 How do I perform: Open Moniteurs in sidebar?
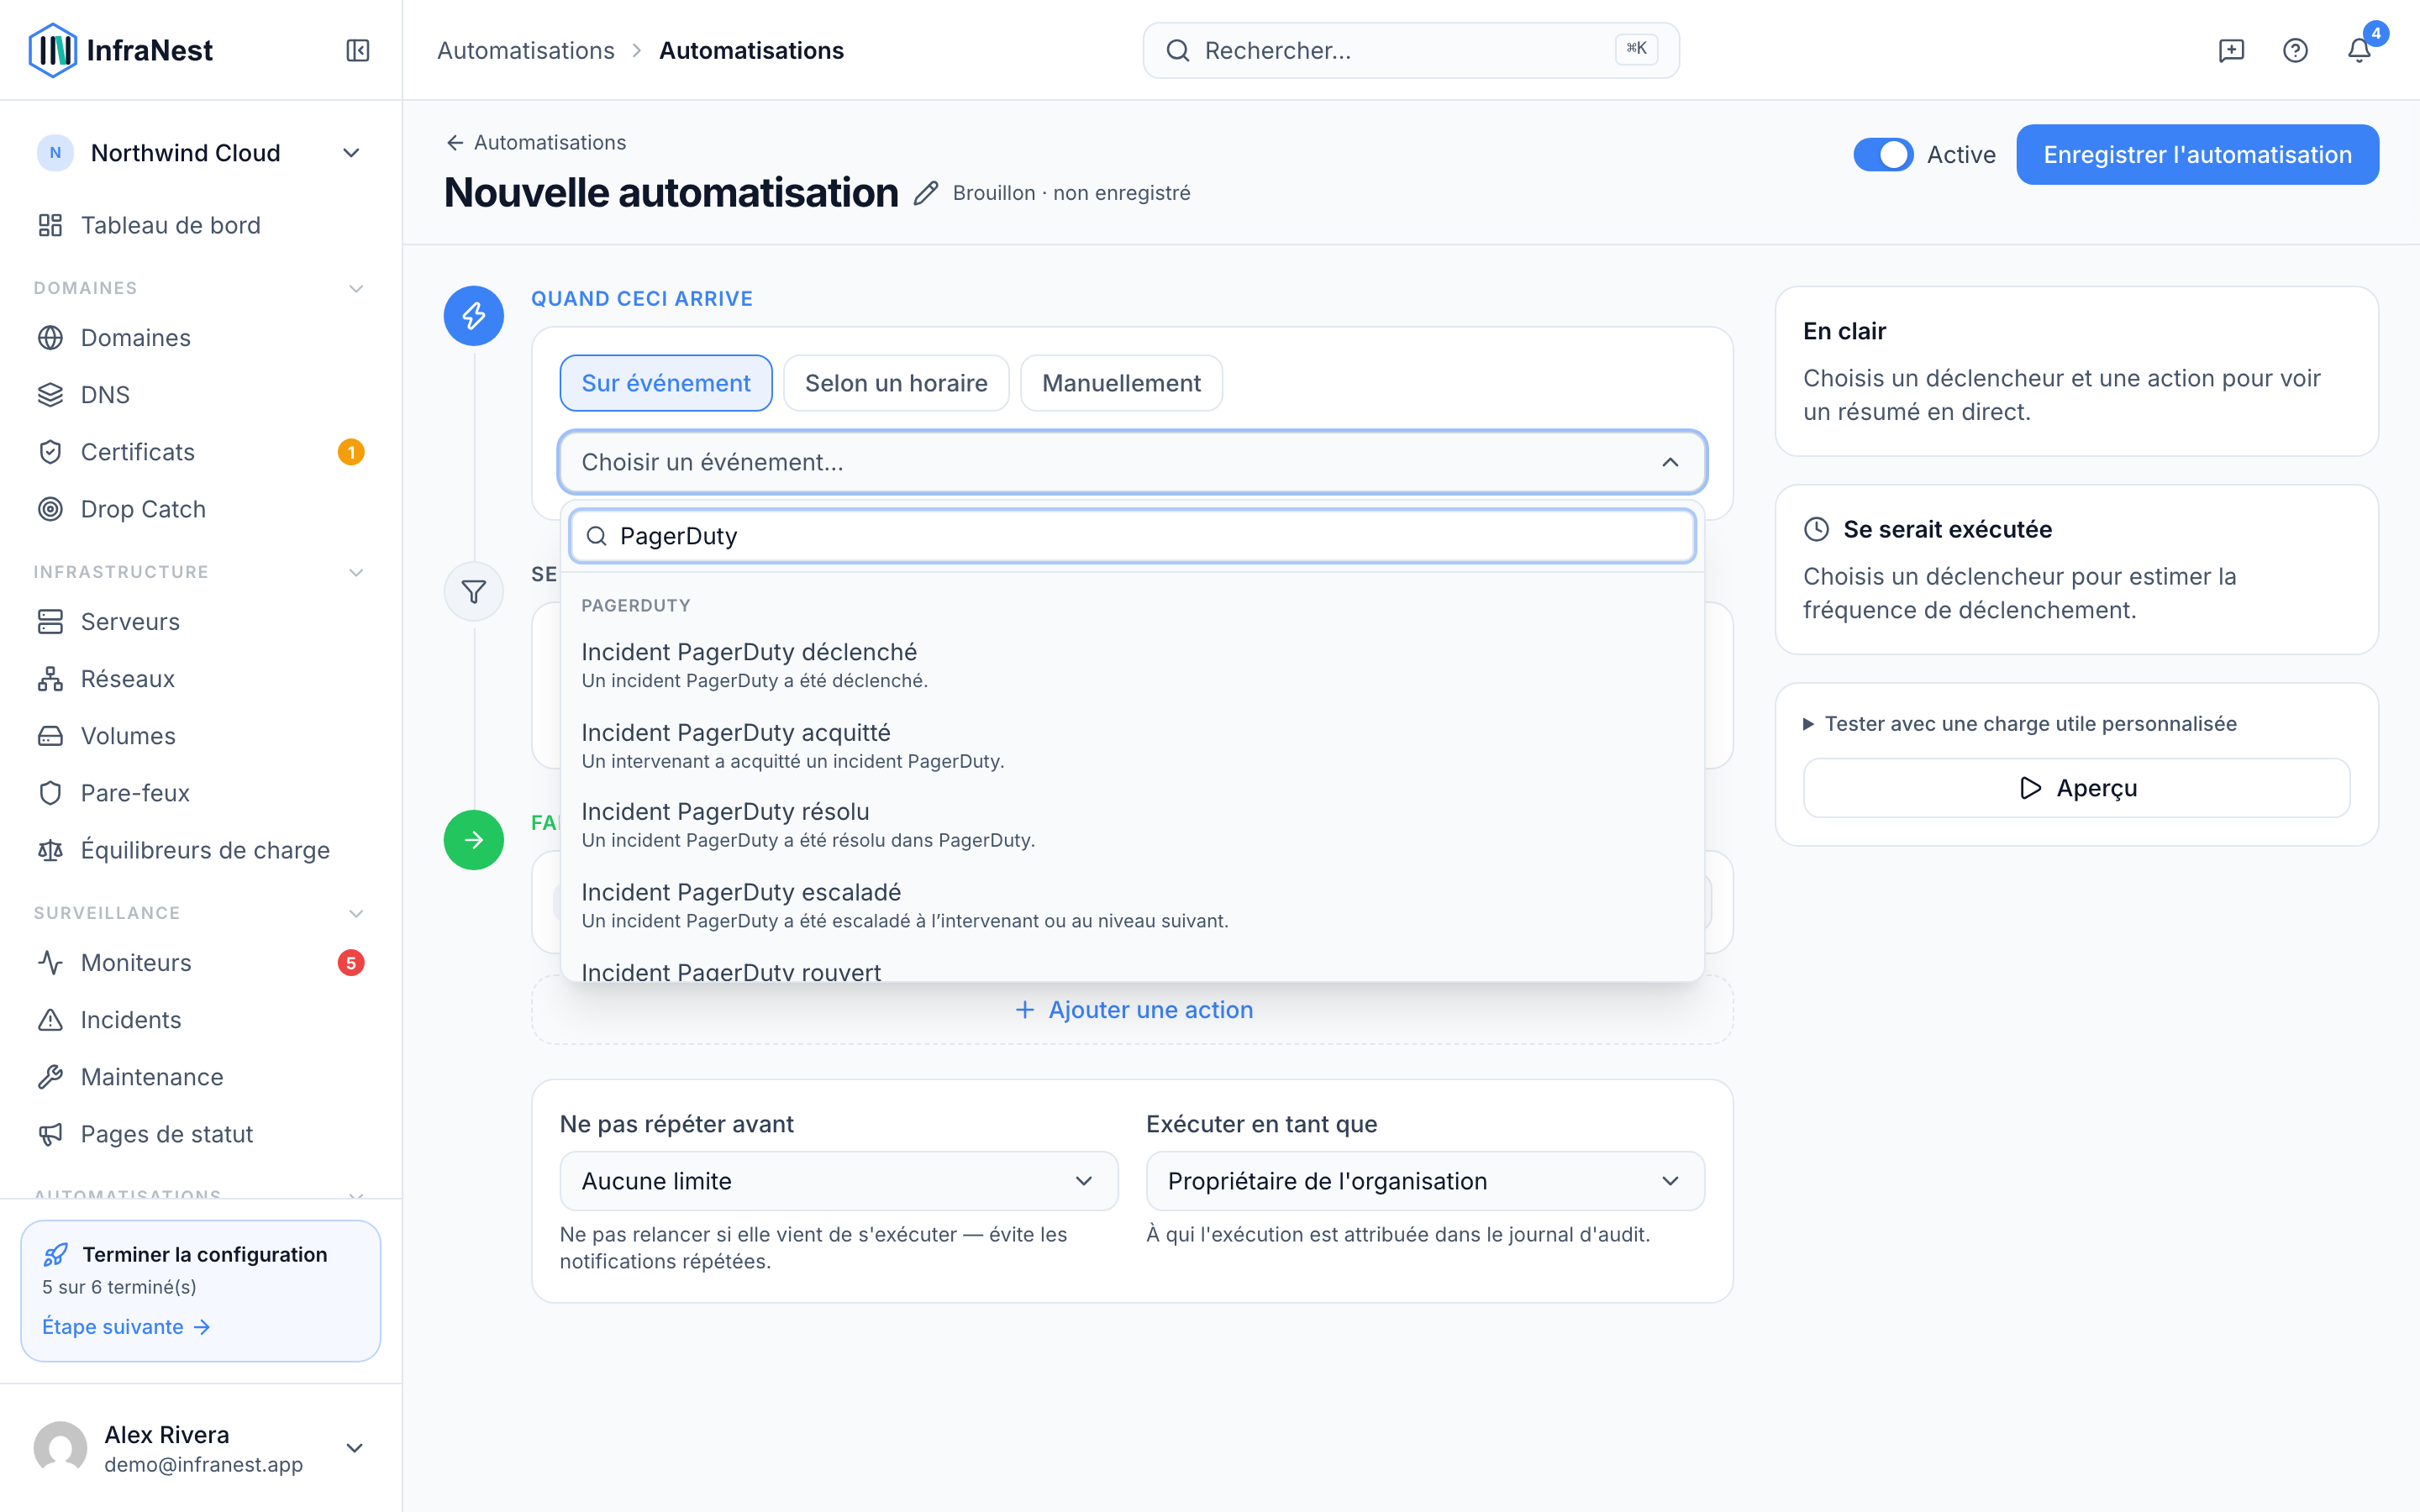[200, 962]
